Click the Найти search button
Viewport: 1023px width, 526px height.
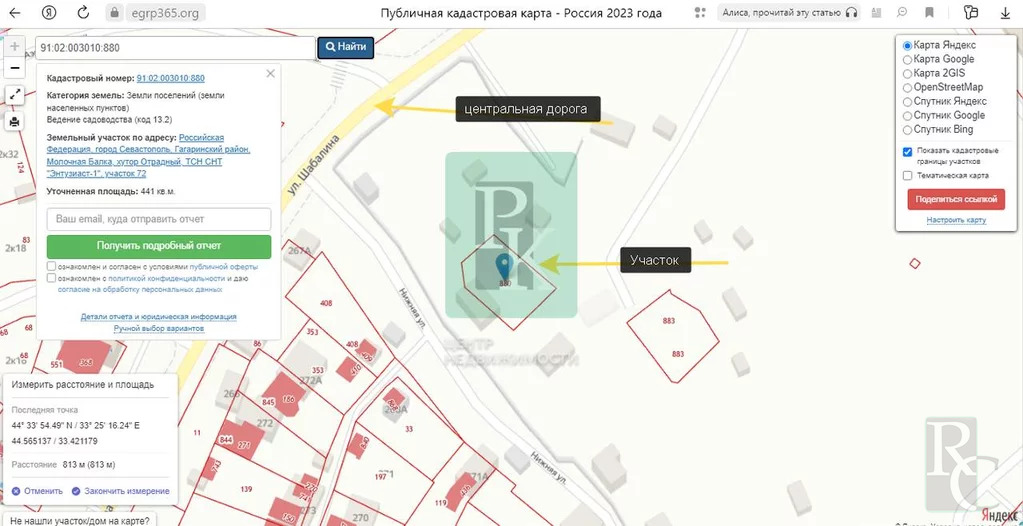click(346, 47)
